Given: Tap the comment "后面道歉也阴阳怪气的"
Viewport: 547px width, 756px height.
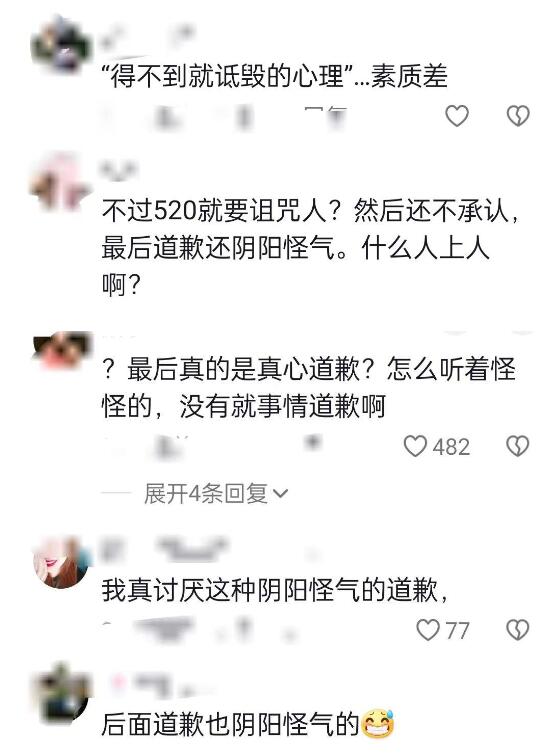Looking at the screenshot, I should pyautogui.click(x=230, y=724).
